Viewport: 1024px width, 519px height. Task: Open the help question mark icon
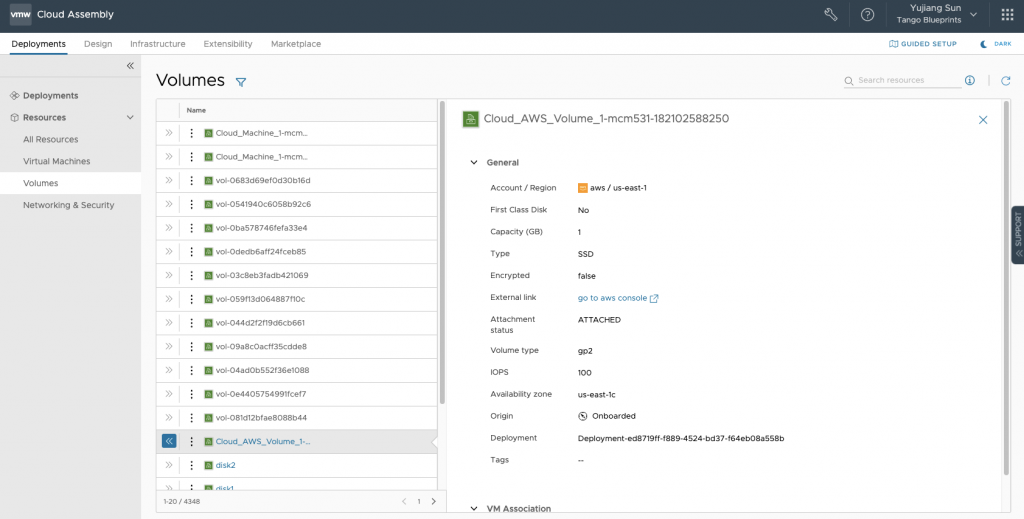[867, 15]
